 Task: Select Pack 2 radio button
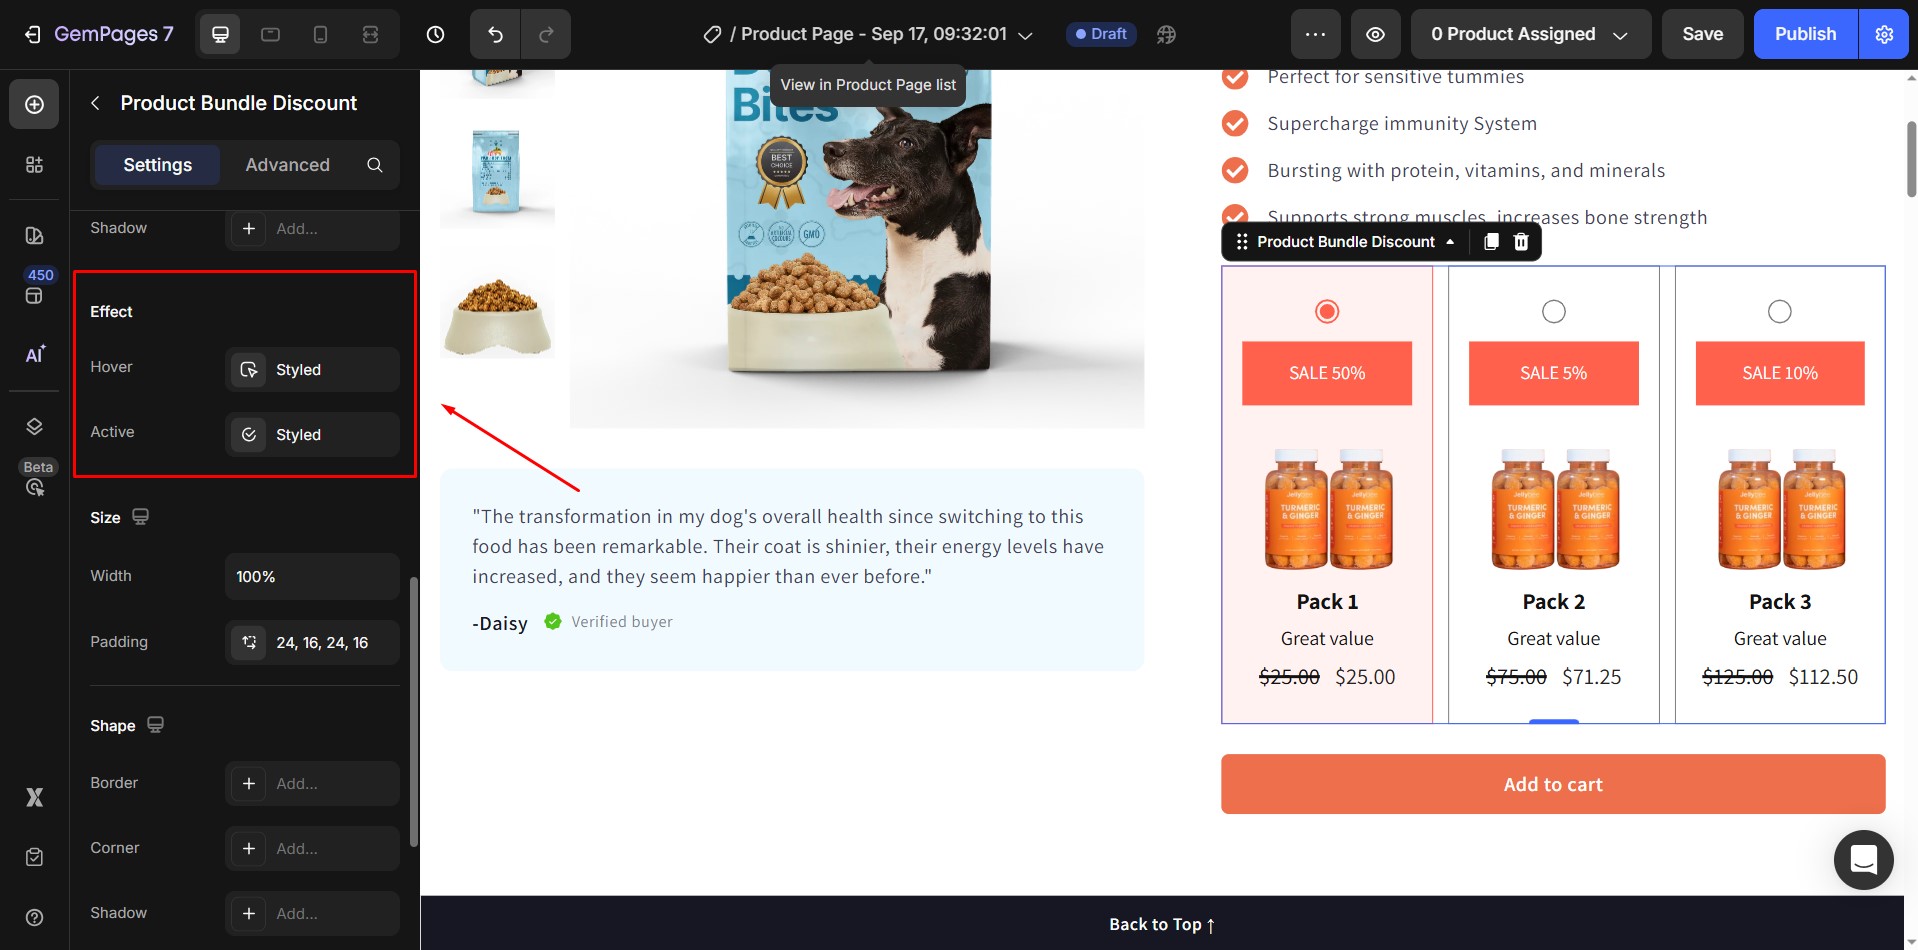click(1553, 312)
